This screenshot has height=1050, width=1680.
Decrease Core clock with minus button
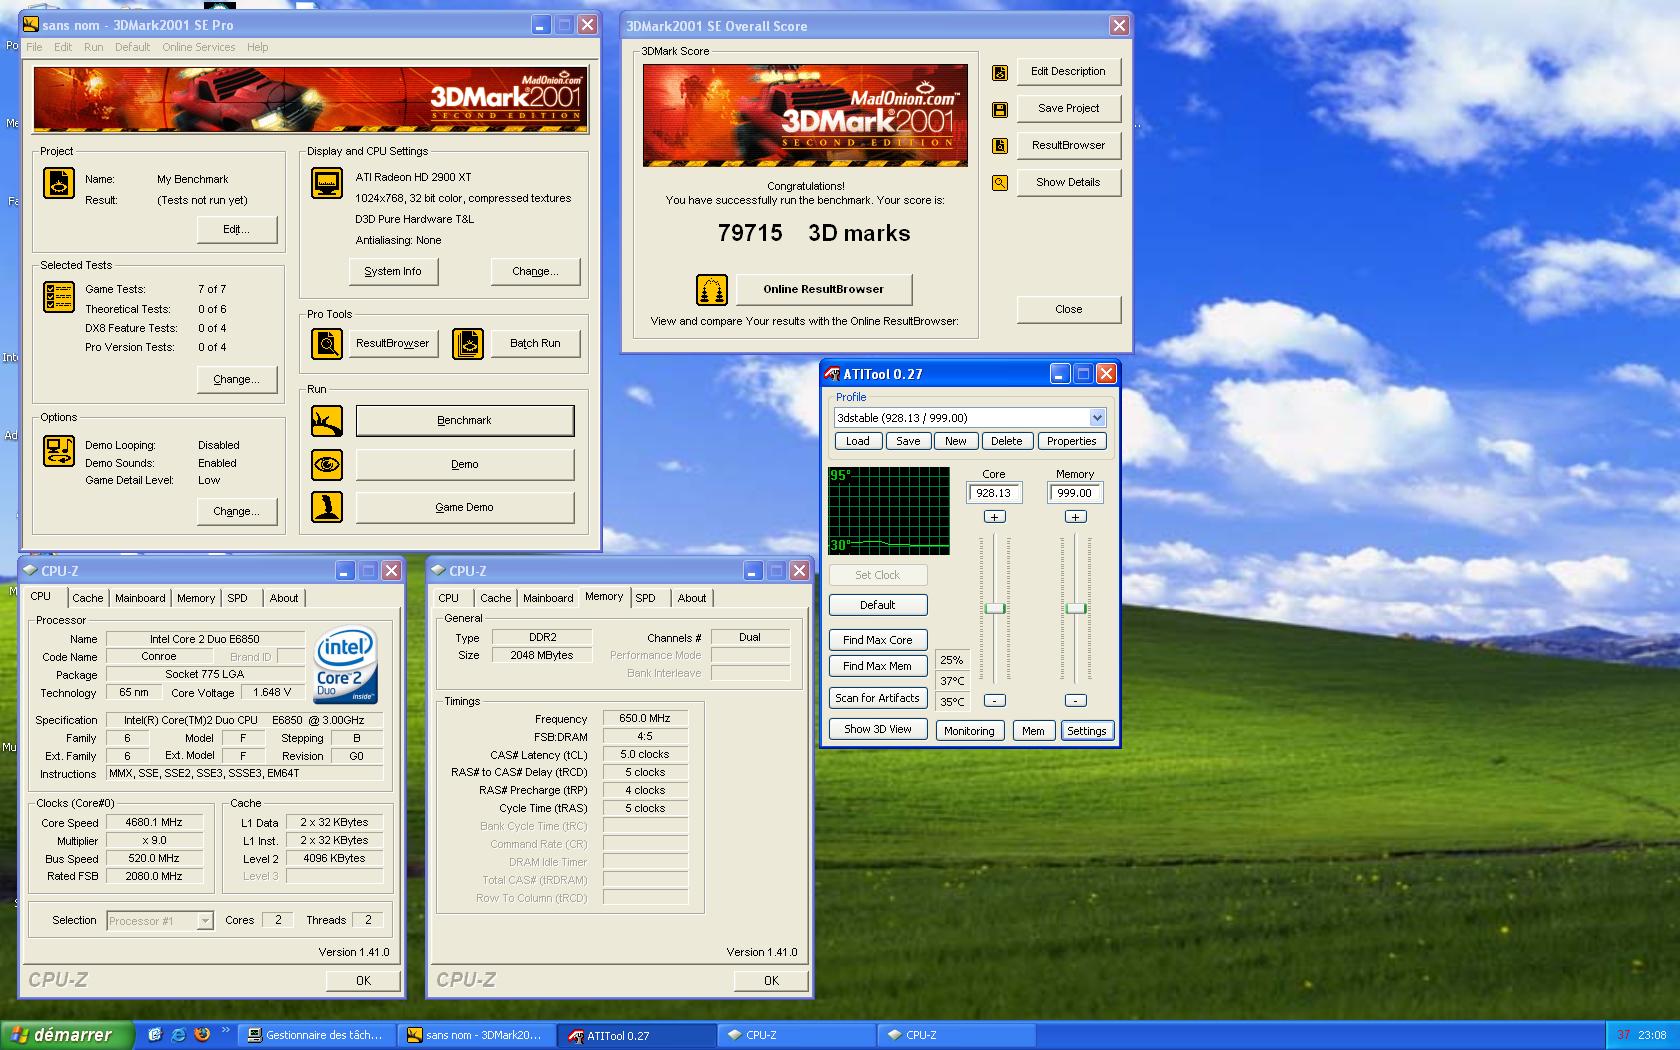click(x=994, y=700)
